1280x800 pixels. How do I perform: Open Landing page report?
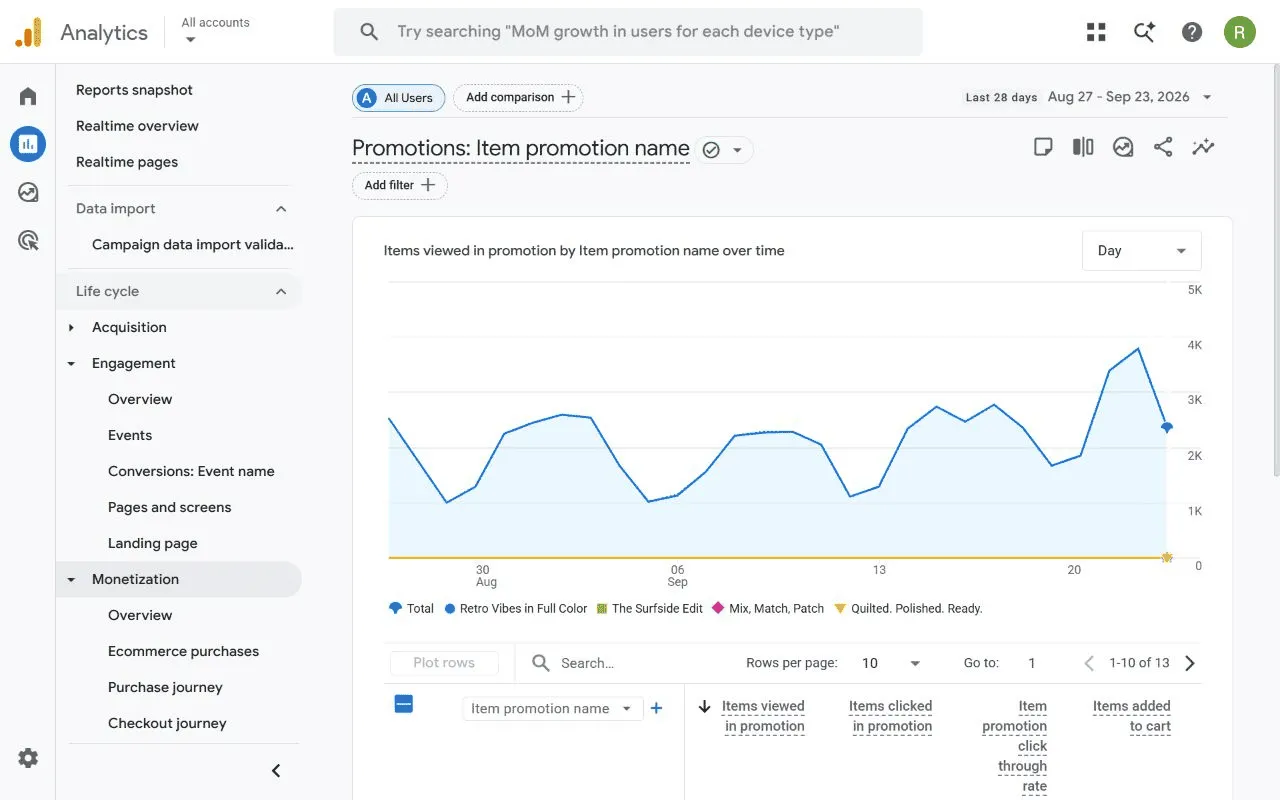point(152,543)
